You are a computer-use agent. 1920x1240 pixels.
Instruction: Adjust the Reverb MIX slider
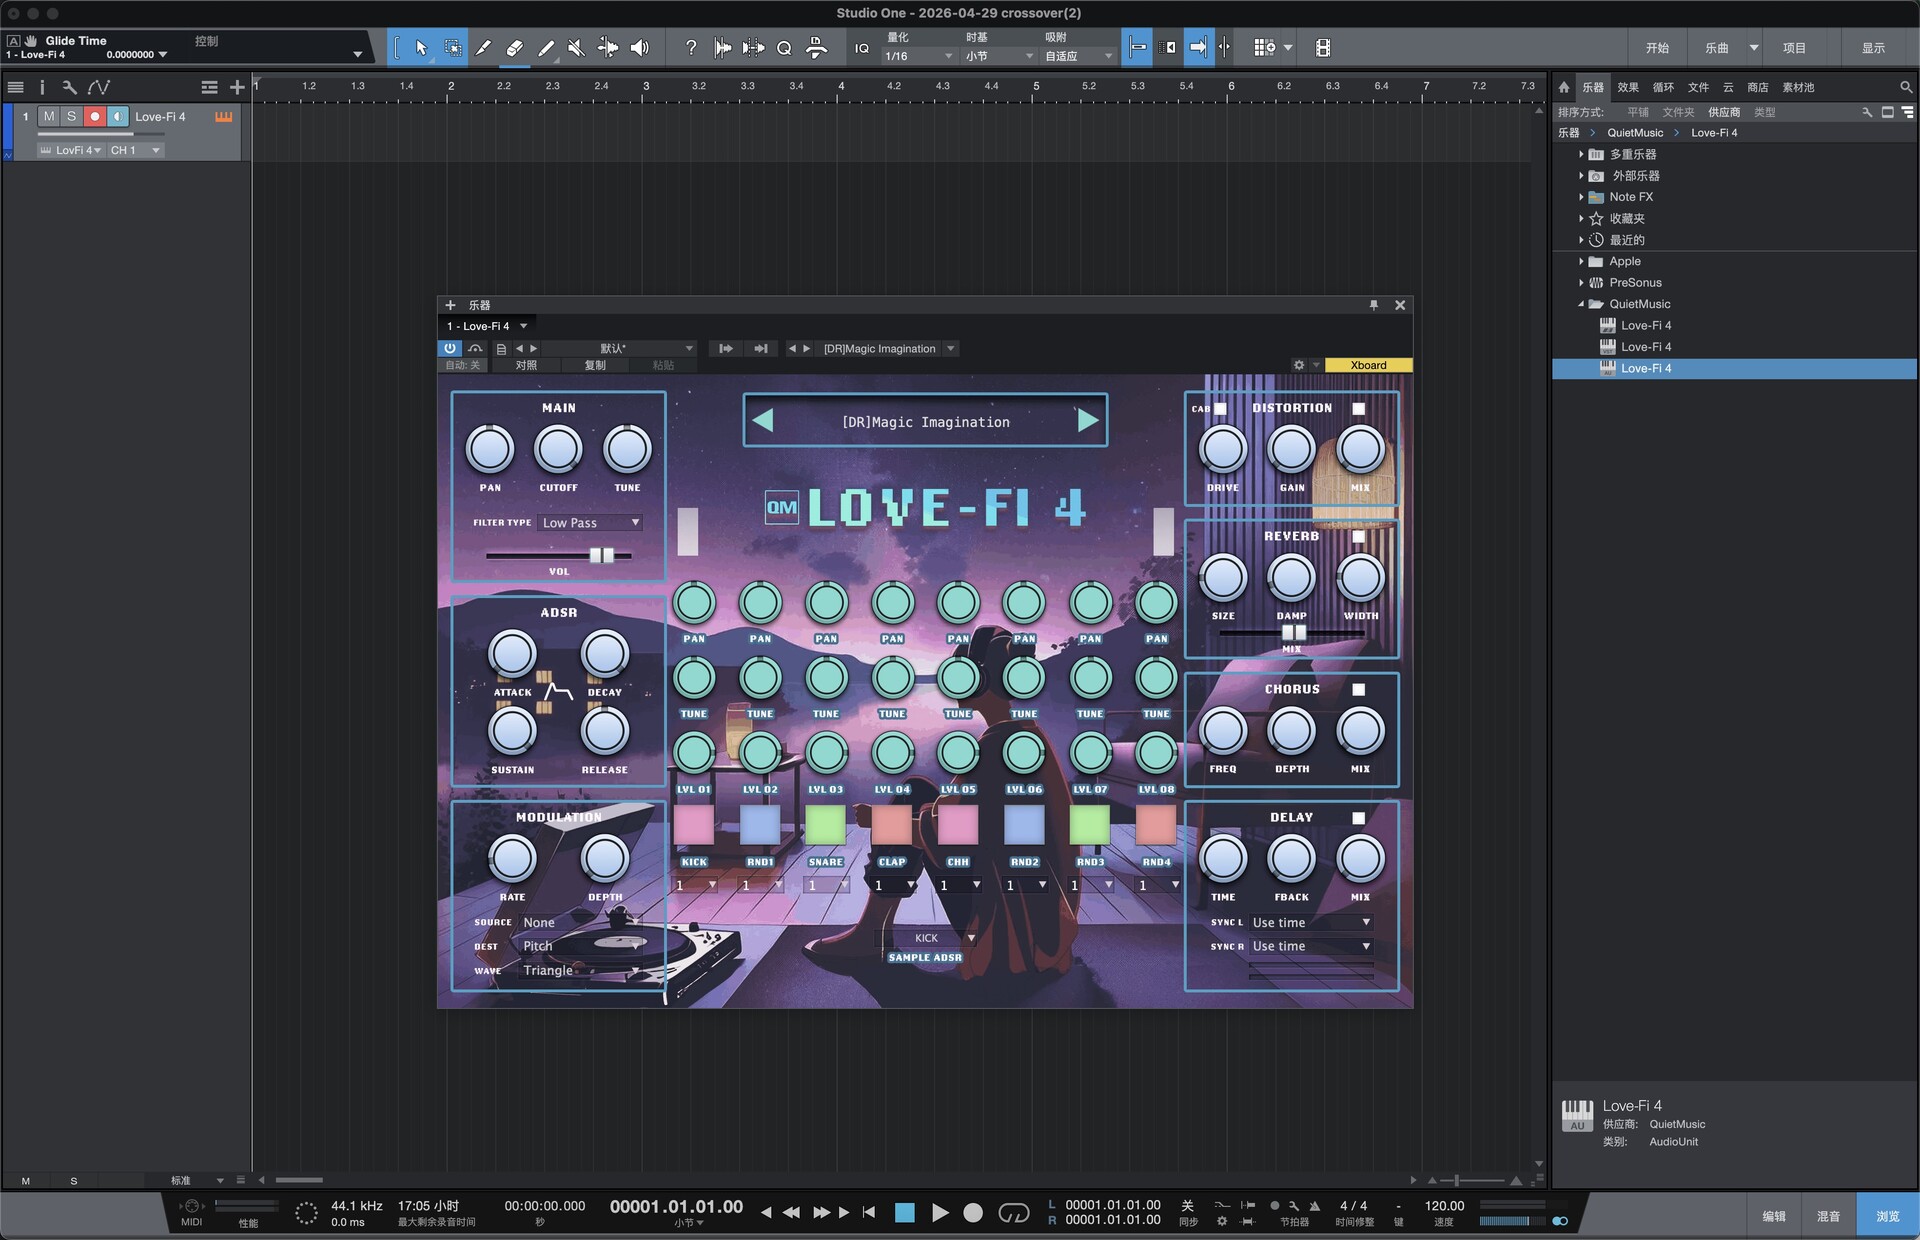click(1292, 632)
